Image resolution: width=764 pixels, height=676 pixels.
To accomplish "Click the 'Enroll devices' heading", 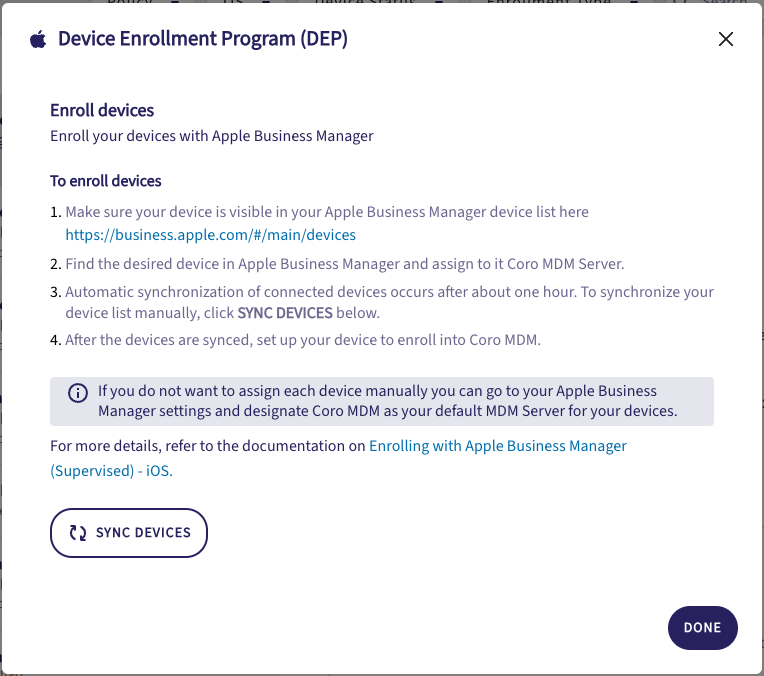I will [102, 111].
